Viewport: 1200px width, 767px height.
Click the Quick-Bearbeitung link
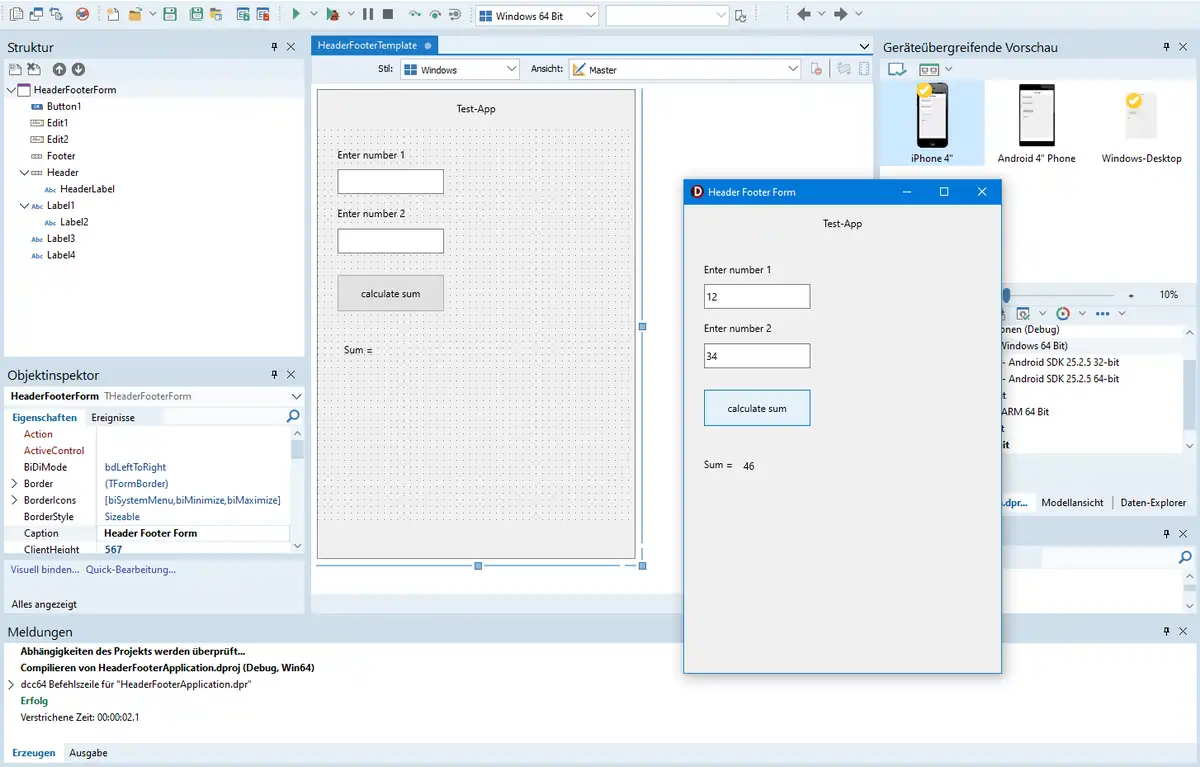click(x=131, y=570)
